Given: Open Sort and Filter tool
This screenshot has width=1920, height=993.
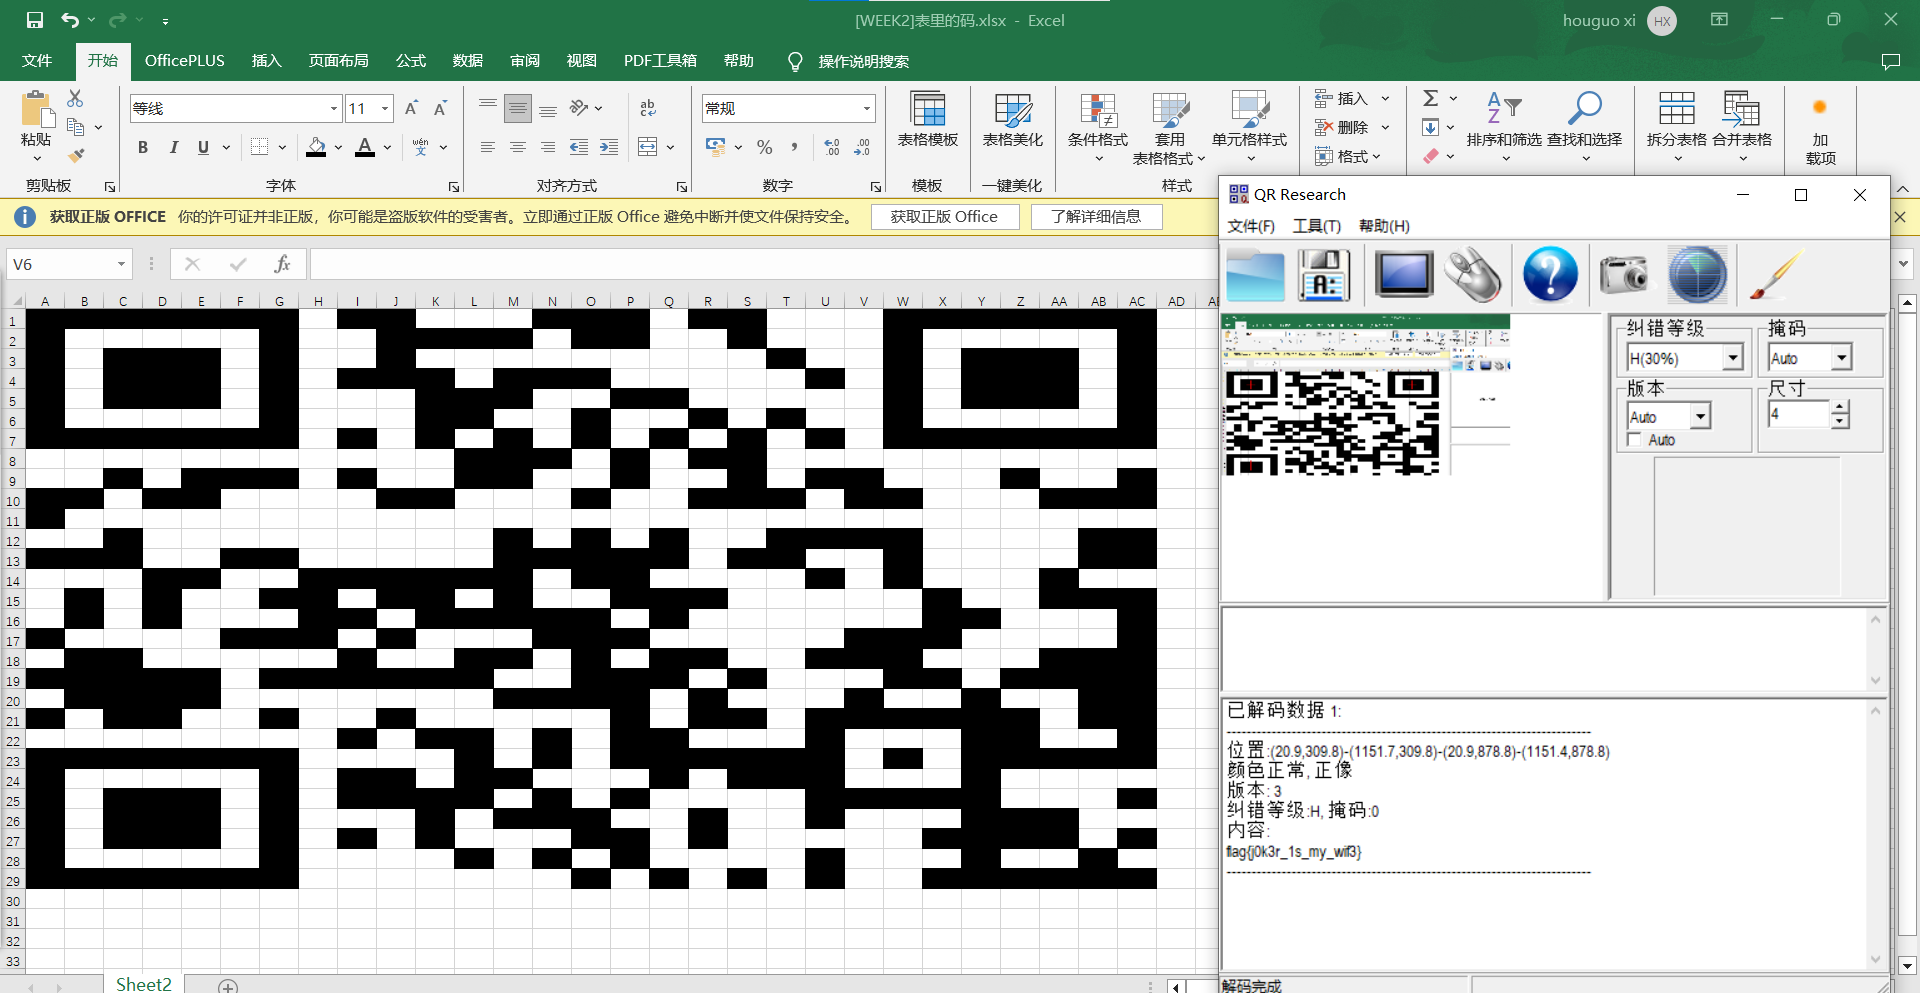Looking at the screenshot, I should (1504, 108).
